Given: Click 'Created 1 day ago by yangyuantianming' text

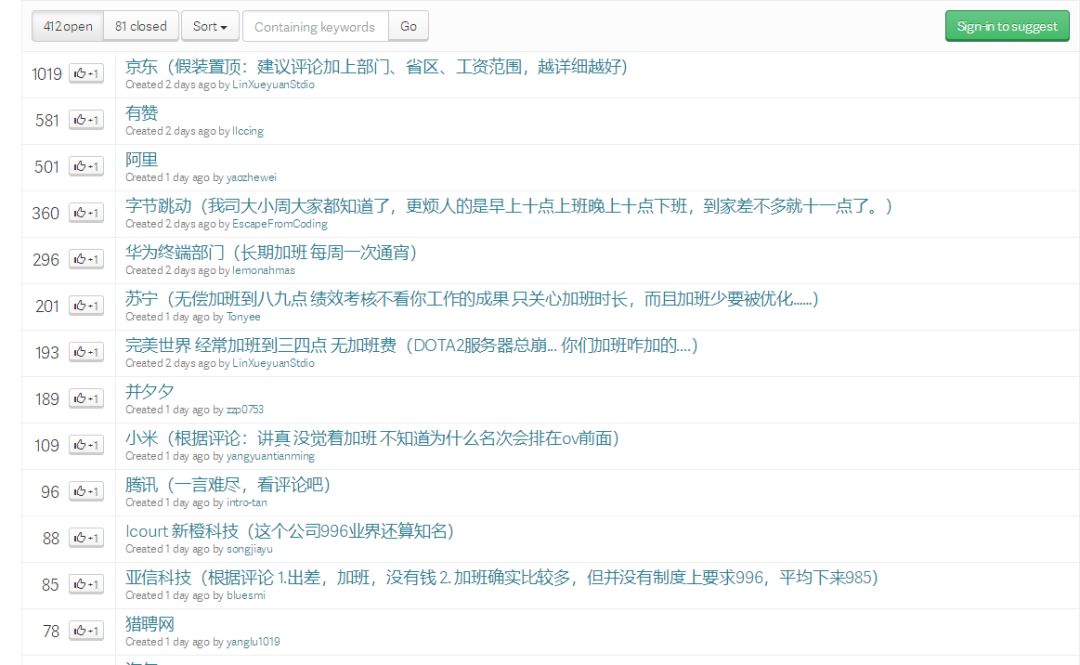Looking at the screenshot, I should point(220,456).
